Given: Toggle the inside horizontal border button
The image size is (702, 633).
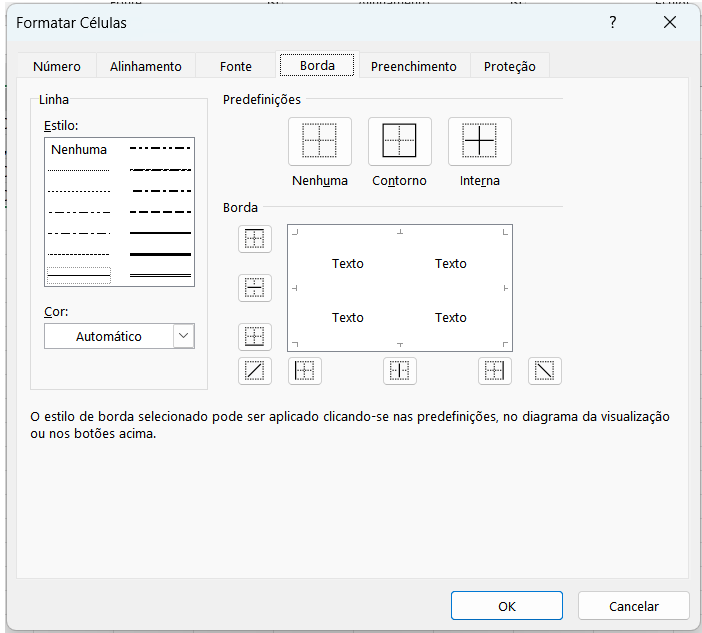Looking at the screenshot, I should [x=255, y=288].
